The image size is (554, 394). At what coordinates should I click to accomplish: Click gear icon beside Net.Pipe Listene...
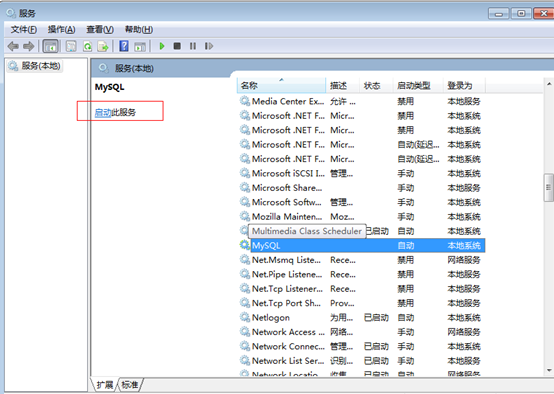pyautogui.click(x=244, y=274)
